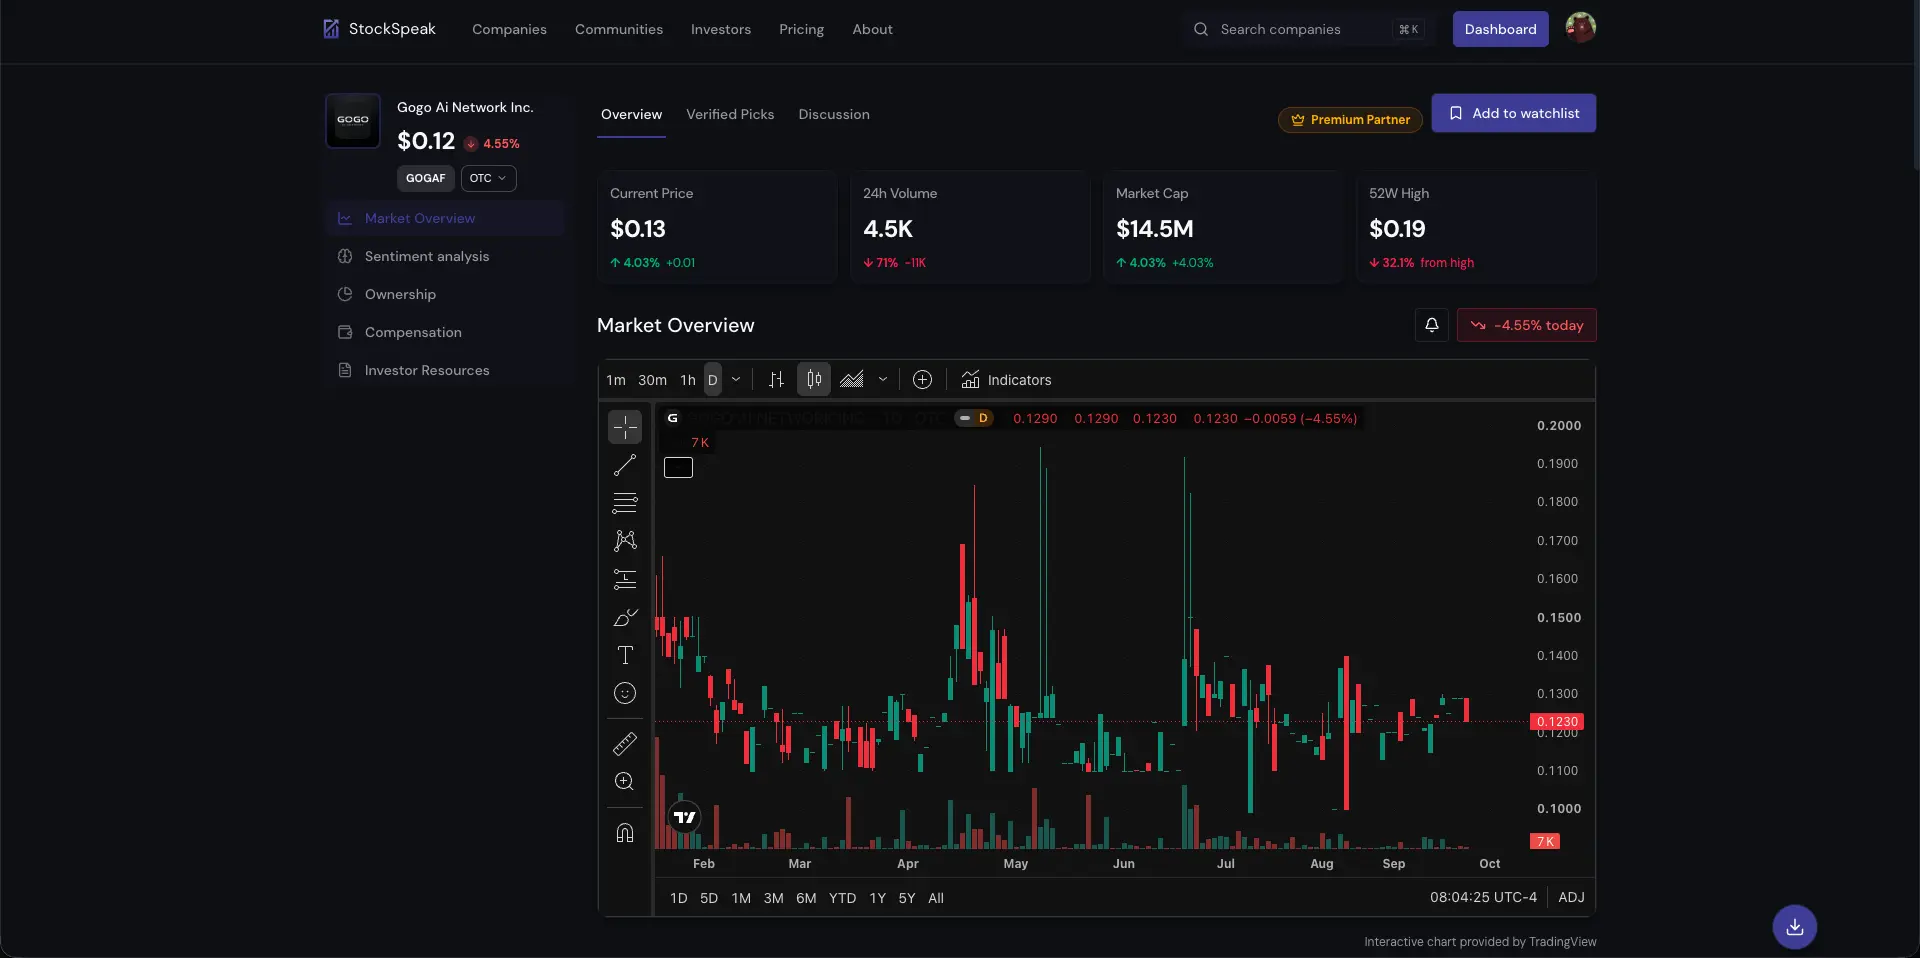Open the Communities nav item

click(x=619, y=29)
